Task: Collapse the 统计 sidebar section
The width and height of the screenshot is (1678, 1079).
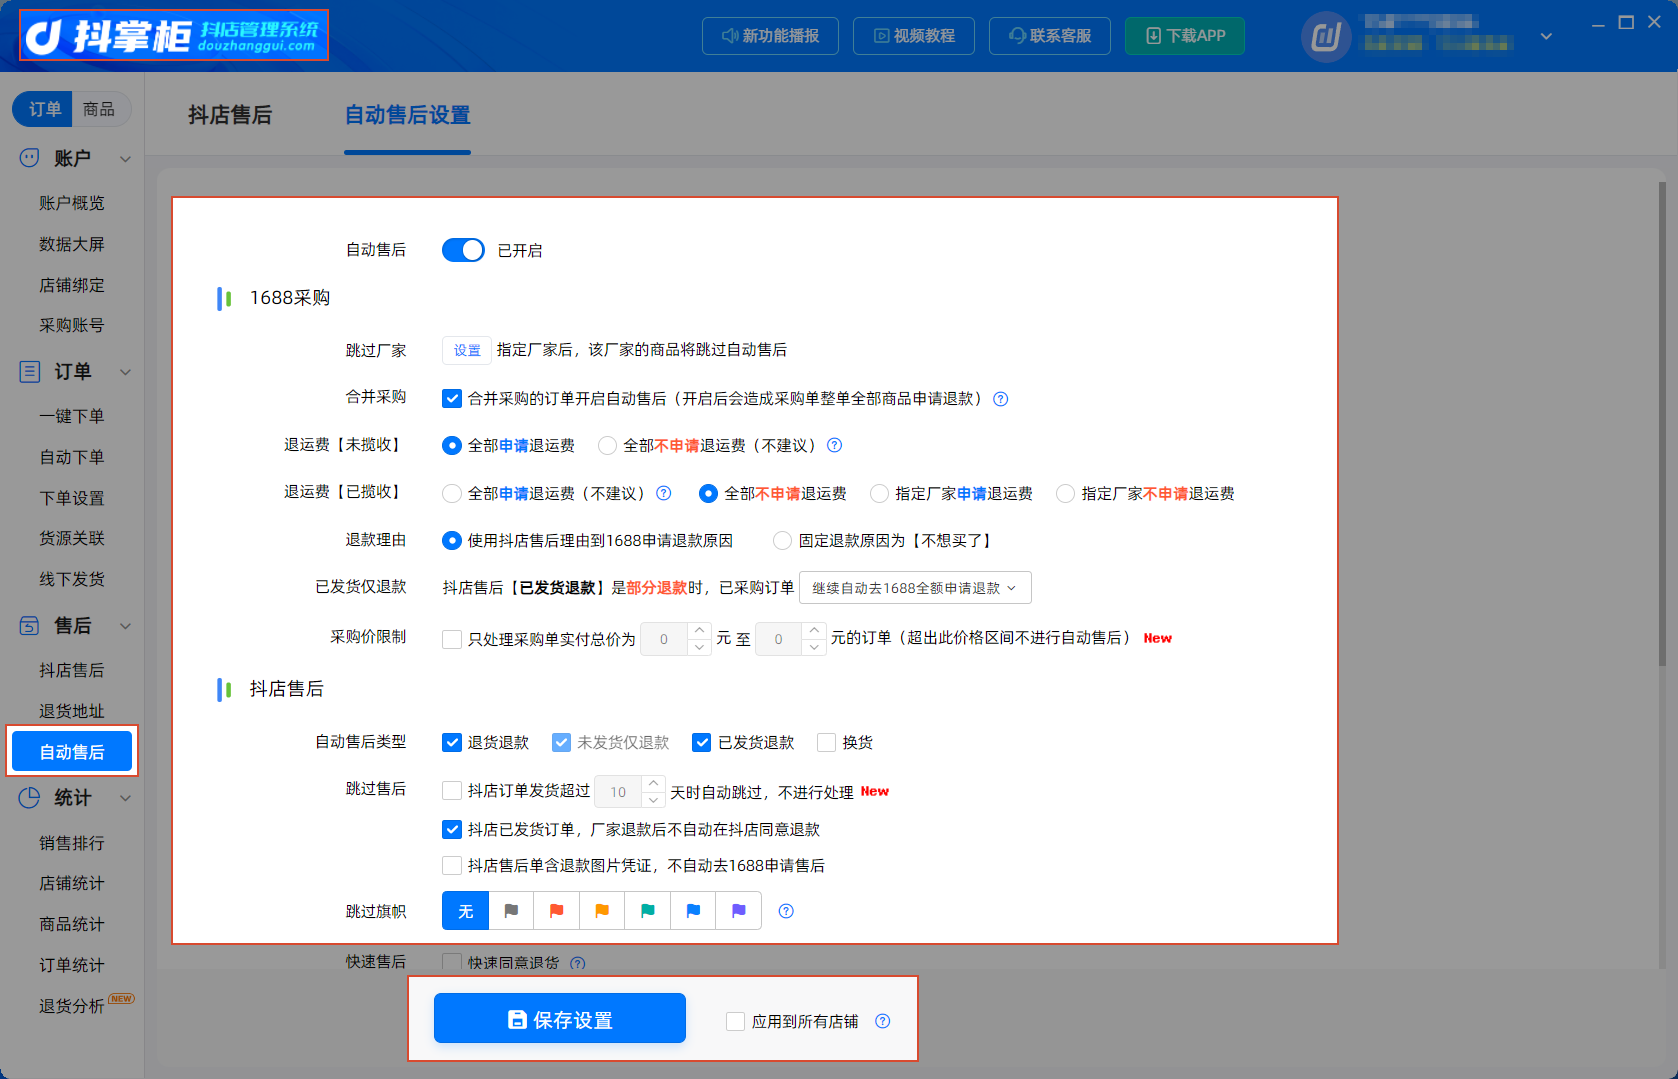Action: point(126,798)
